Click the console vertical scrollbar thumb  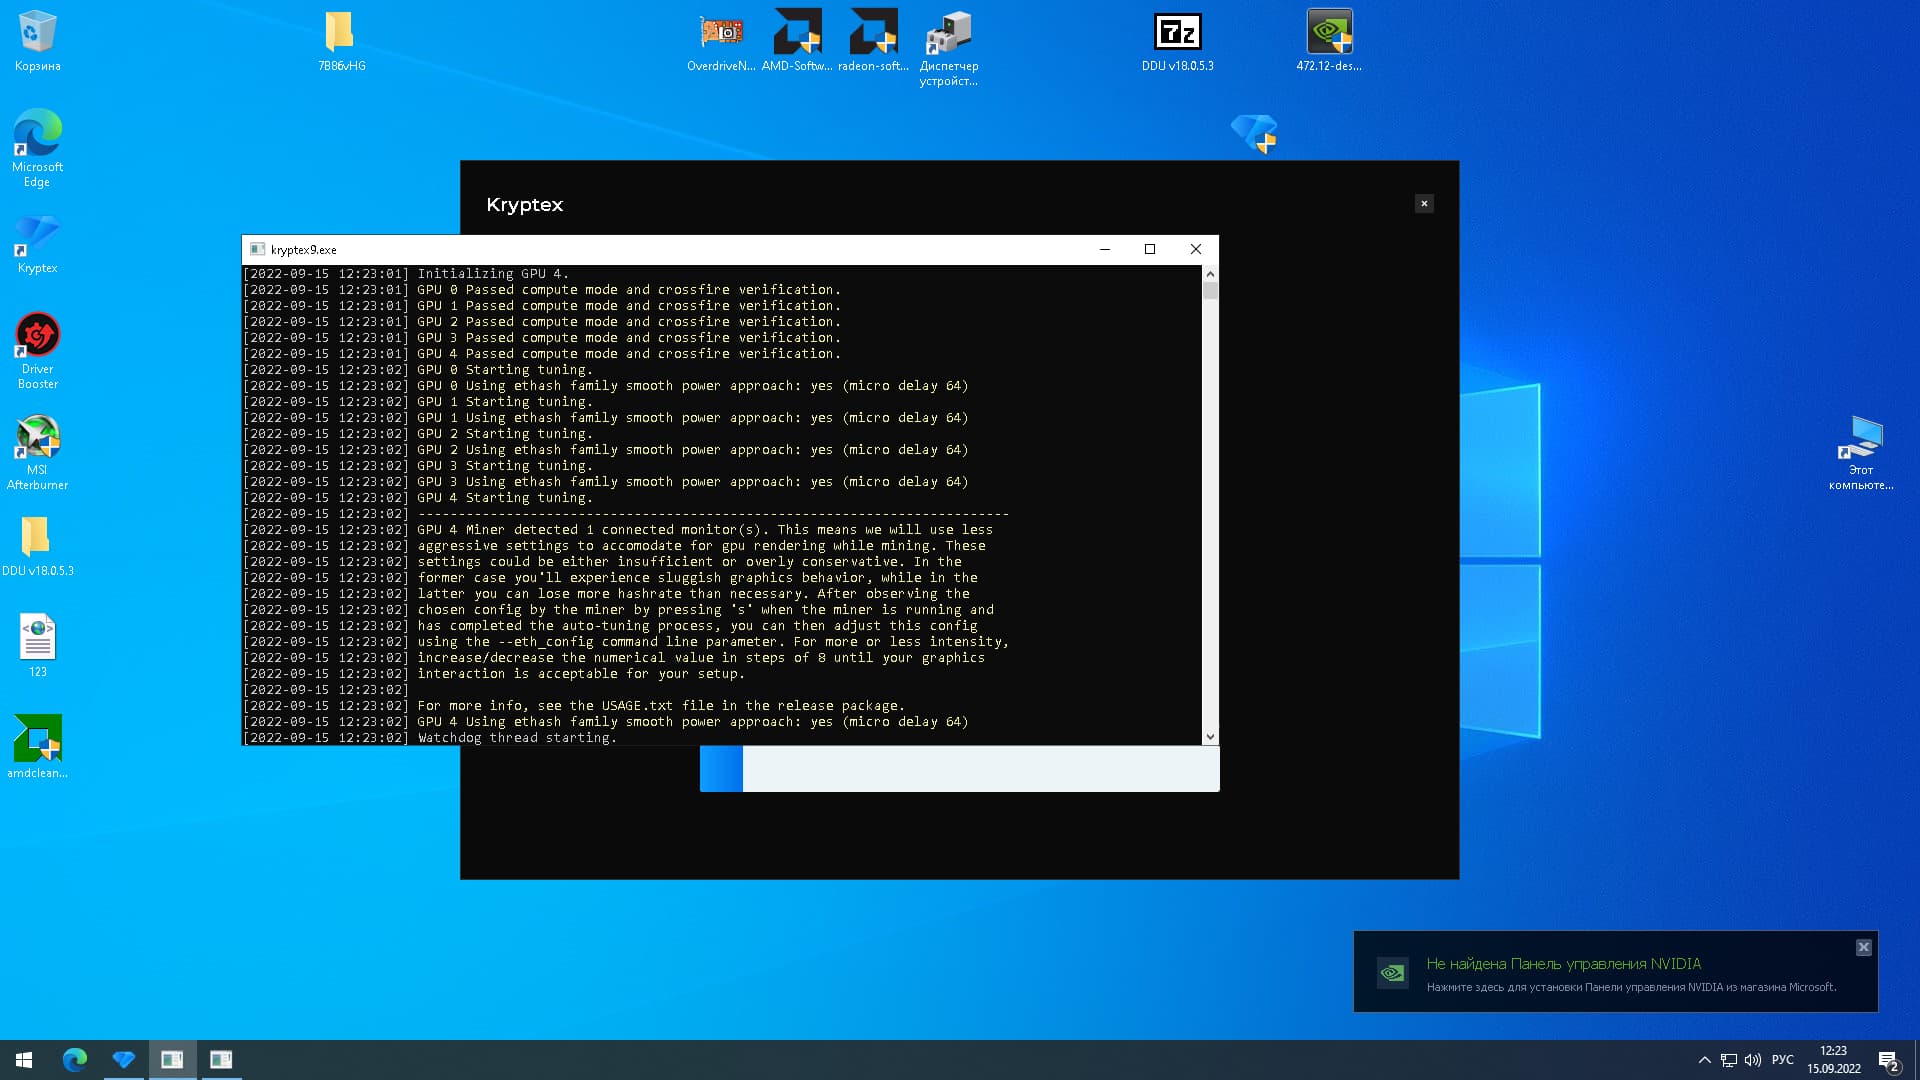1210,291
